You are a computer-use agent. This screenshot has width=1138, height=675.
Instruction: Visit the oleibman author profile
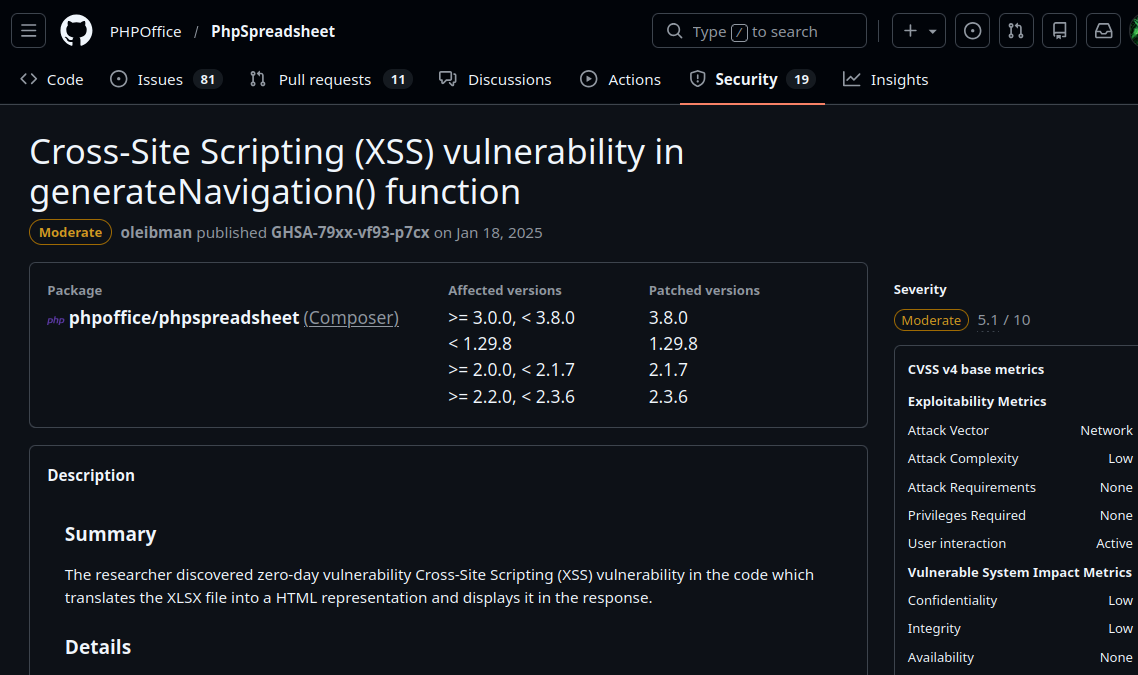(x=156, y=232)
